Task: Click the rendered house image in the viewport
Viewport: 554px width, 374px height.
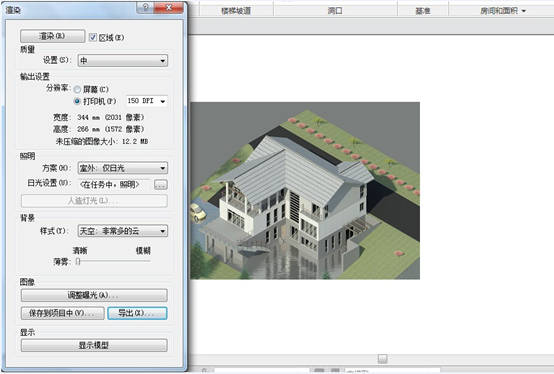Action: coord(305,191)
